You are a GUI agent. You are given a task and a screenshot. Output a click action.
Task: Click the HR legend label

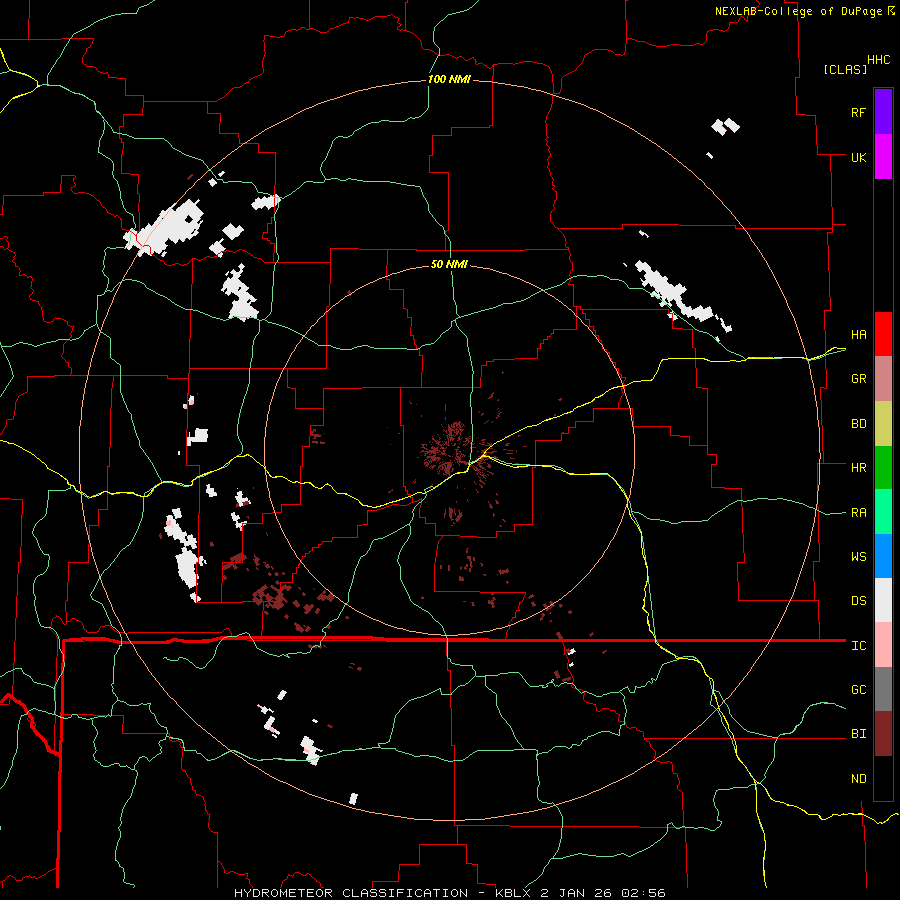pyautogui.click(x=858, y=468)
